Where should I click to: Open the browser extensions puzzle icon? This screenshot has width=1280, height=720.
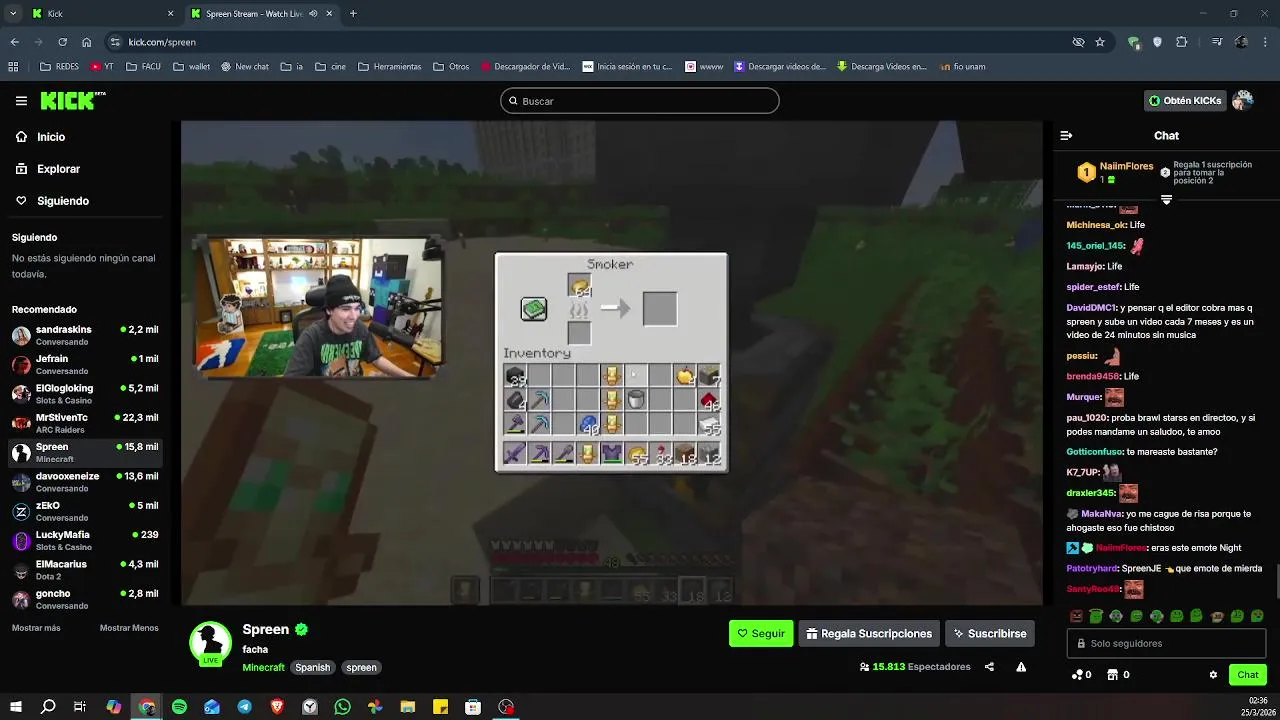[x=1181, y=42]
